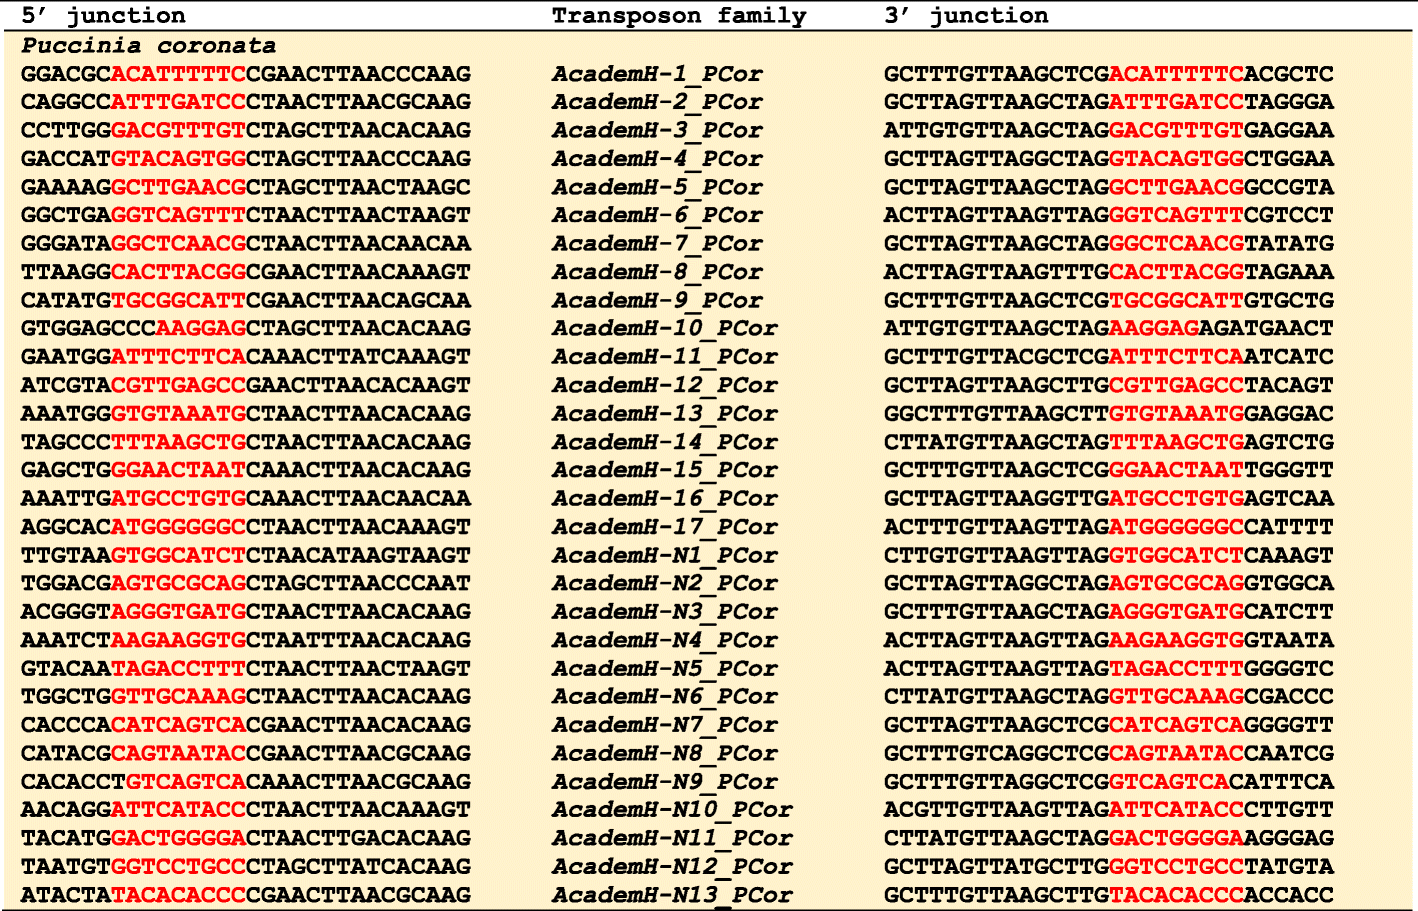Screen dimensions: 1418x911
Task: Select the AcademH-1_PCor family name
Action: (657, 74)
